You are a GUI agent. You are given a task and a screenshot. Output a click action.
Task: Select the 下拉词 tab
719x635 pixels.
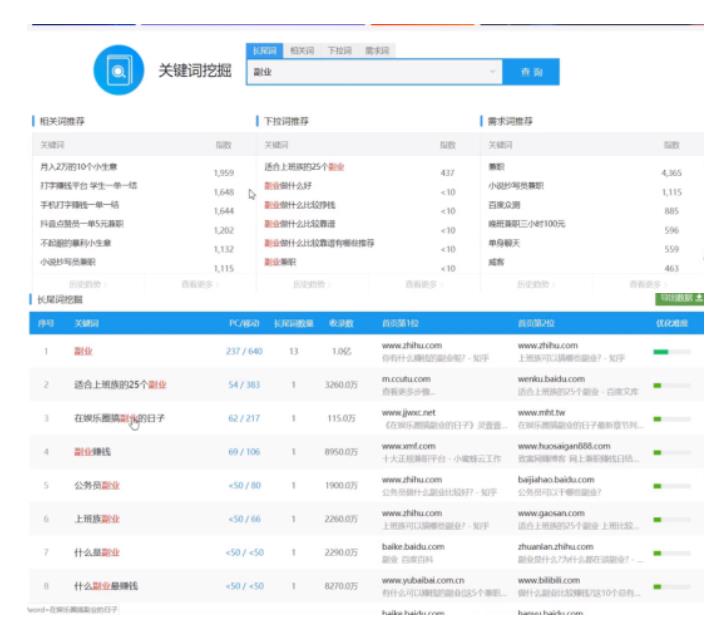point(339,50)
